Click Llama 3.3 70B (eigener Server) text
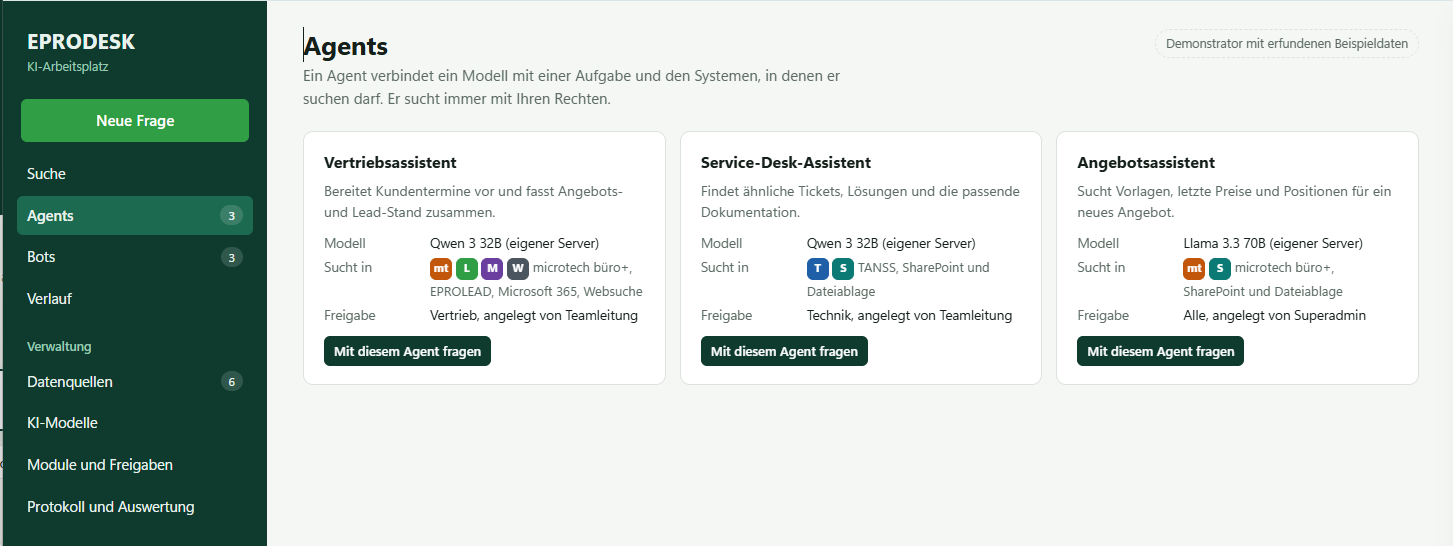The height and width of the screenshot is (546, 1453). click(x=1273, y=243)
